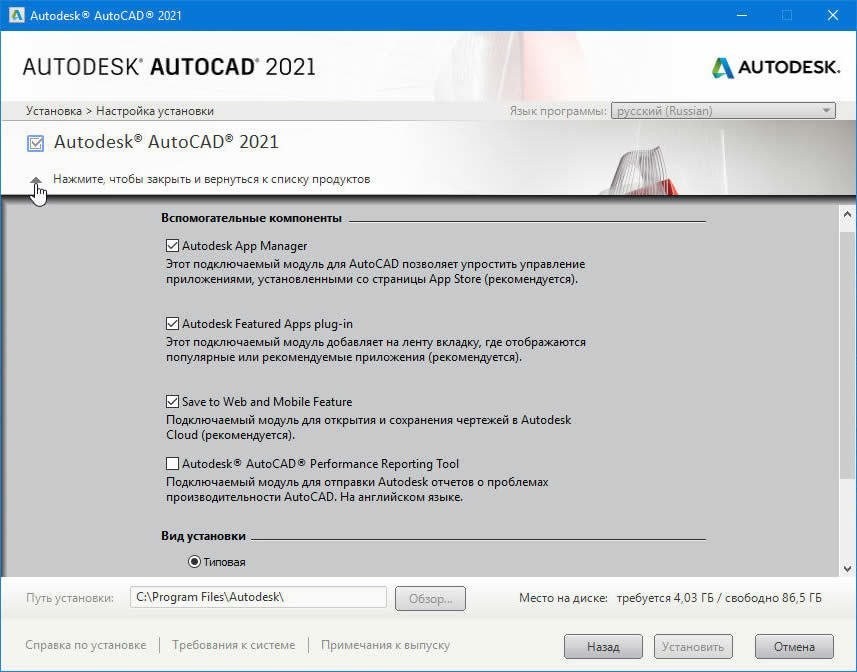Open Справка по установке help link
Image resolution: width=857 pixels, height=672 pixels.
coord(85,645)
